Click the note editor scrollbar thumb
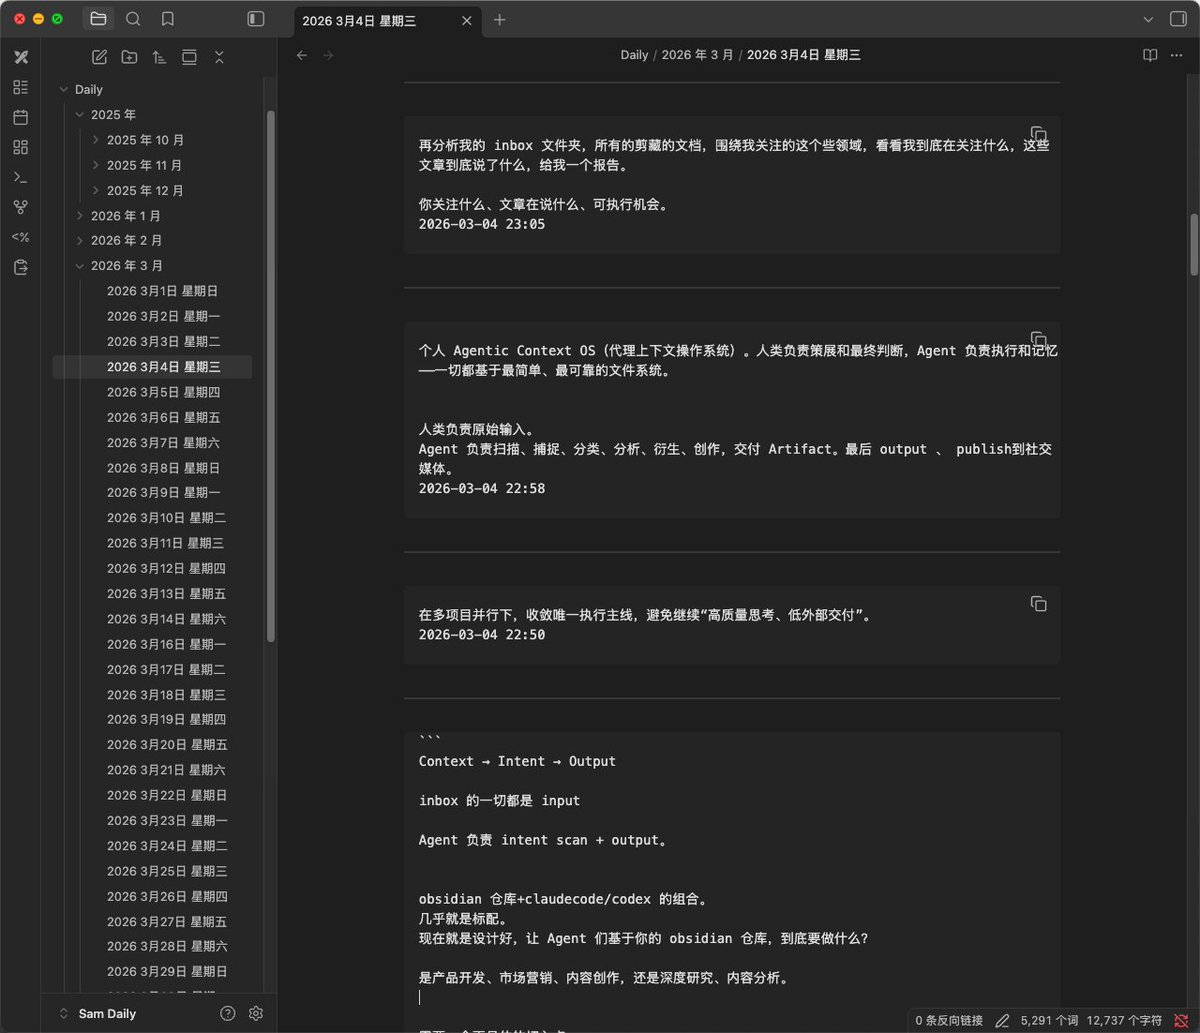 (1194, 244)
